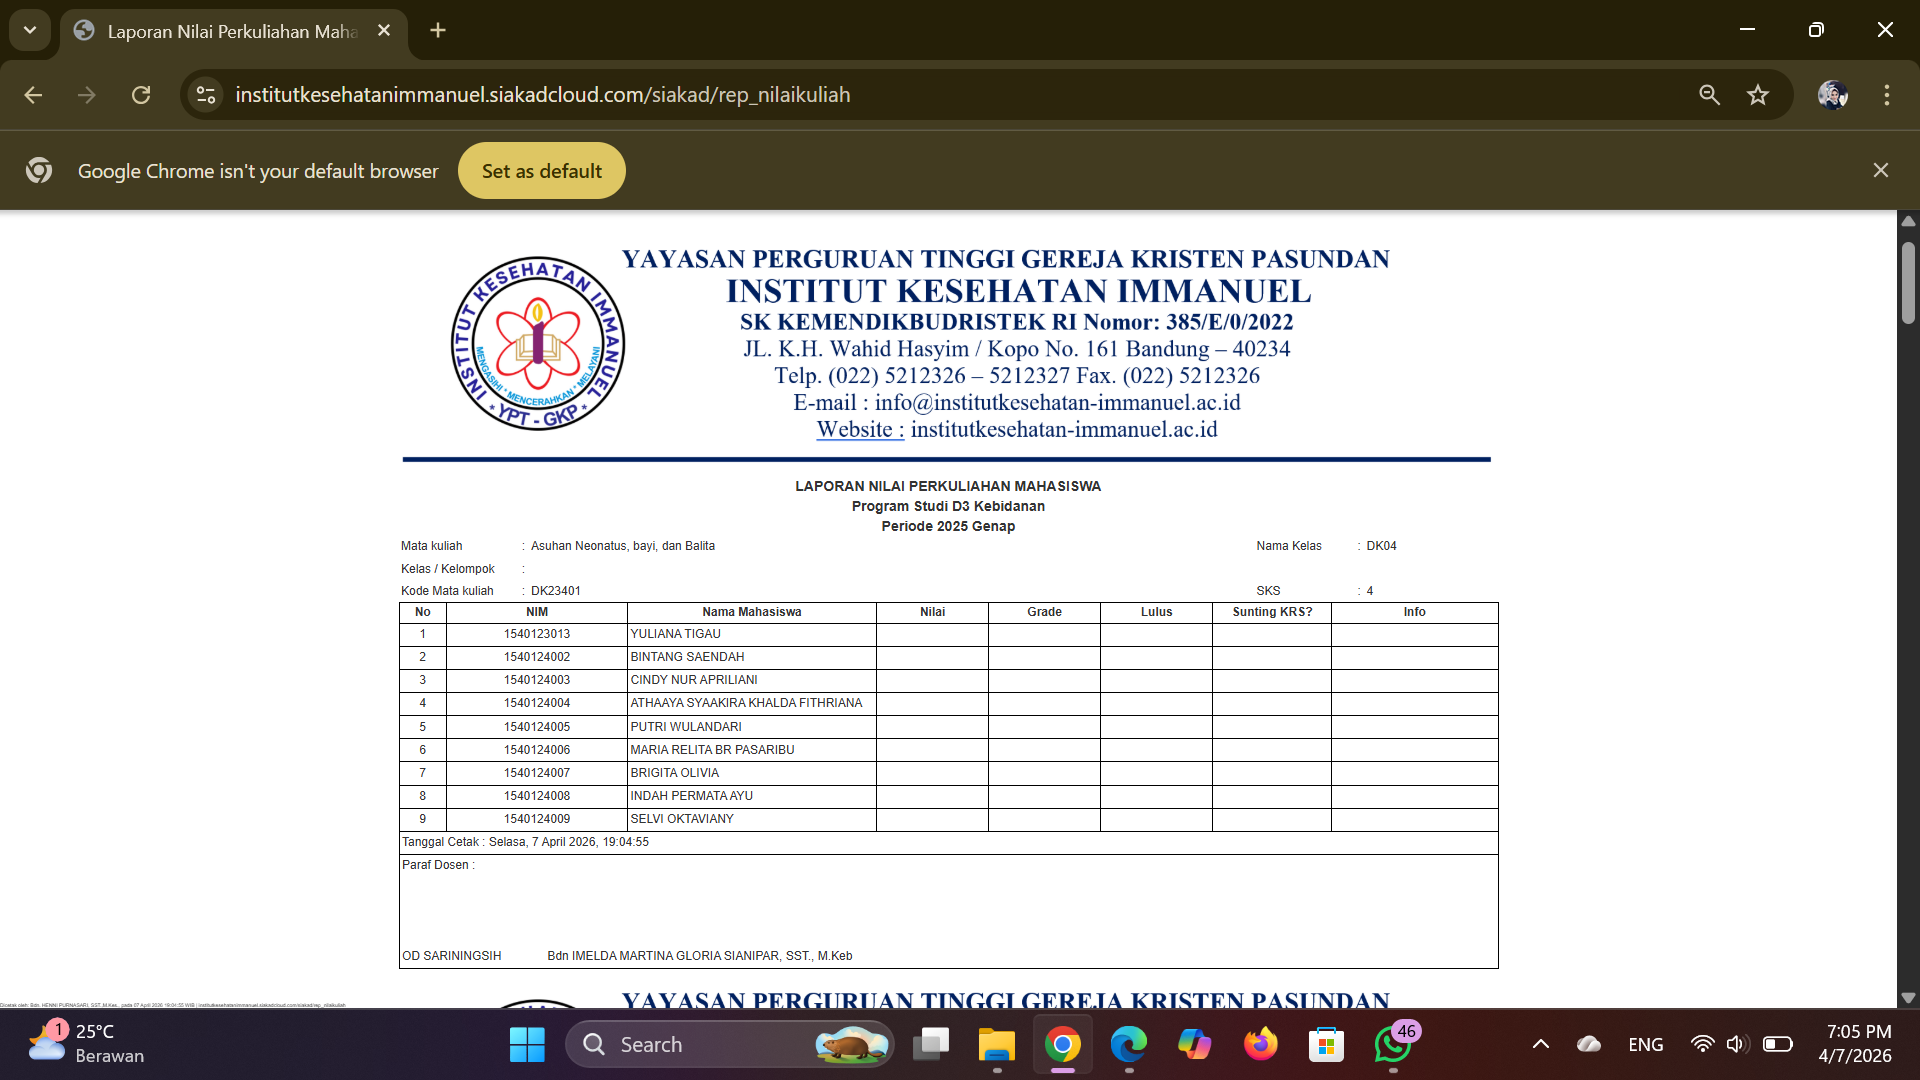Select the name BRIGITA OLIVIA
This screenshot has height=1080, width=1920.
pos(675,773)
